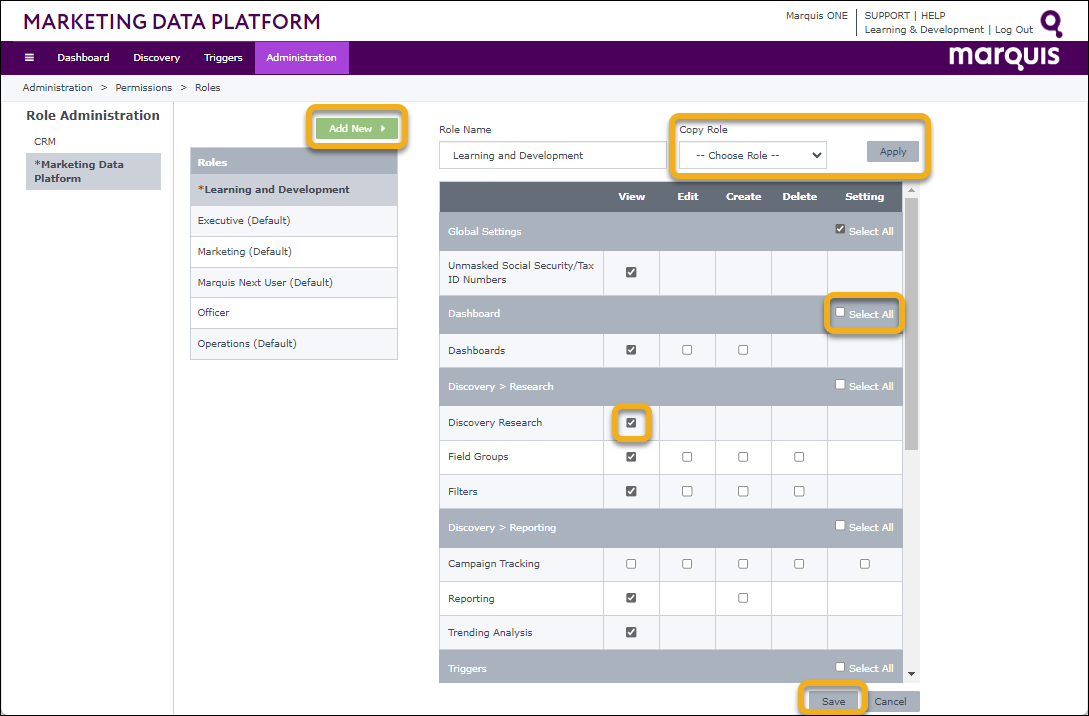Screen dimensions: 1089x716
Task: Click the marquis logo
Action: click(x=1004, y=56)
